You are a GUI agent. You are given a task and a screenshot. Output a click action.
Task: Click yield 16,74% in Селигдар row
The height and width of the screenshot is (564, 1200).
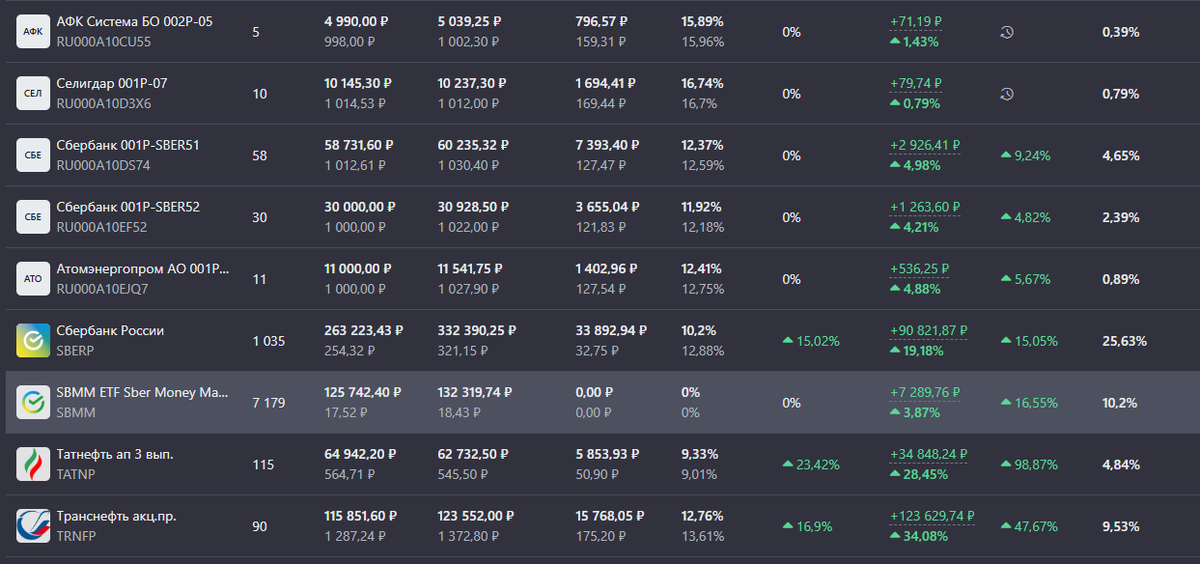[x=702, y=83]
